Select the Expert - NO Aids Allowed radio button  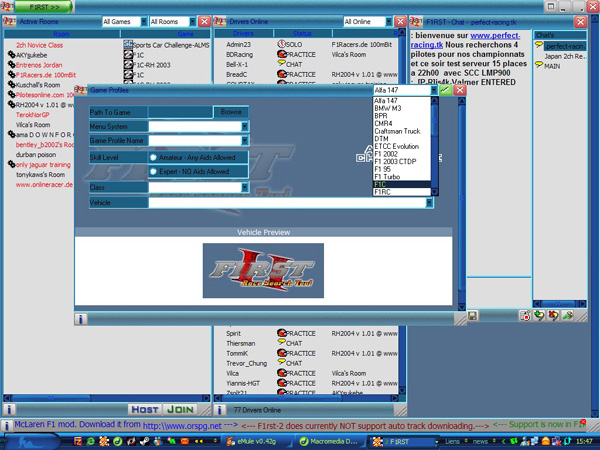153,171
